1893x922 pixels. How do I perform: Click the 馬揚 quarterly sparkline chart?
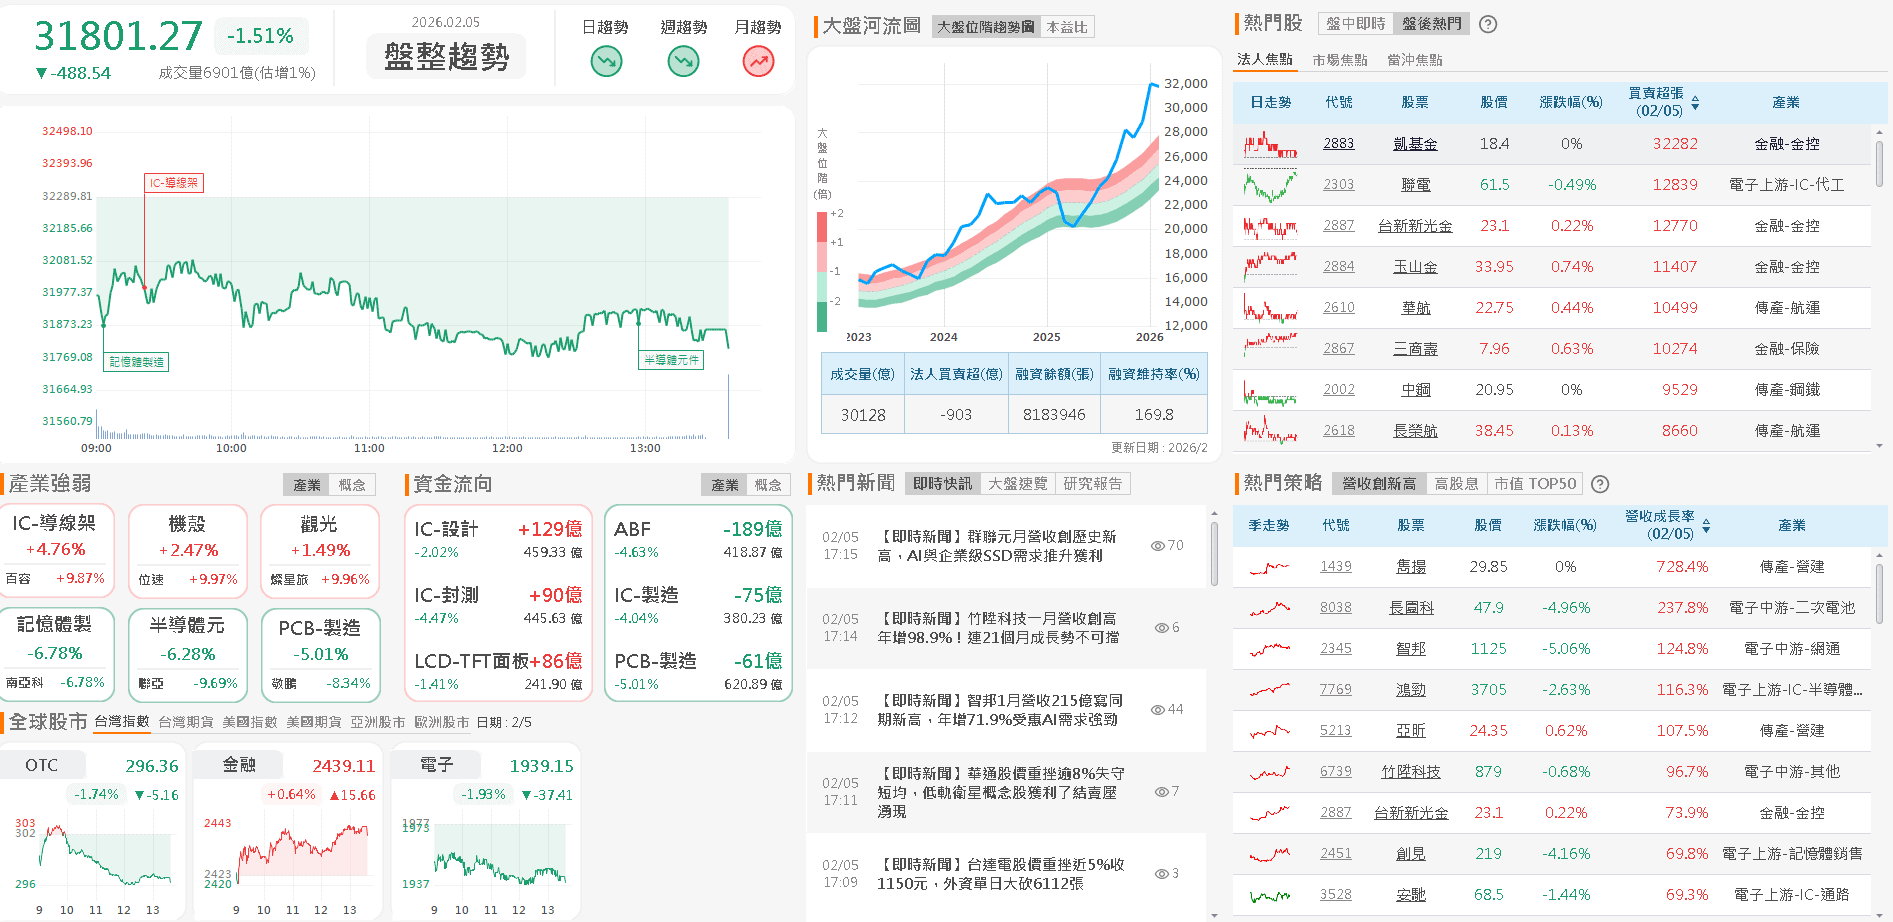(x=1269, y=567)
